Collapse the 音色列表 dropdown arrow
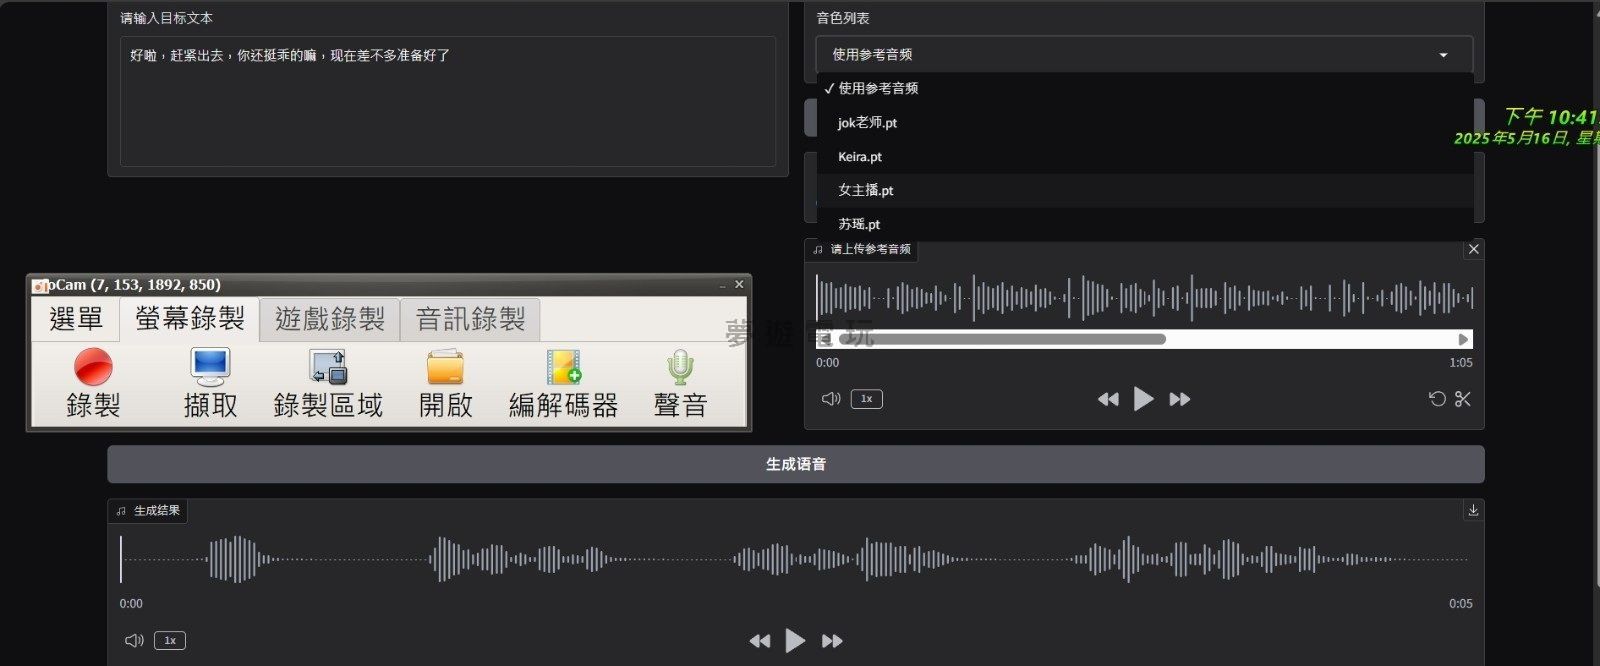Screen dimensions: 1600x666 [x=1443, y=55]
